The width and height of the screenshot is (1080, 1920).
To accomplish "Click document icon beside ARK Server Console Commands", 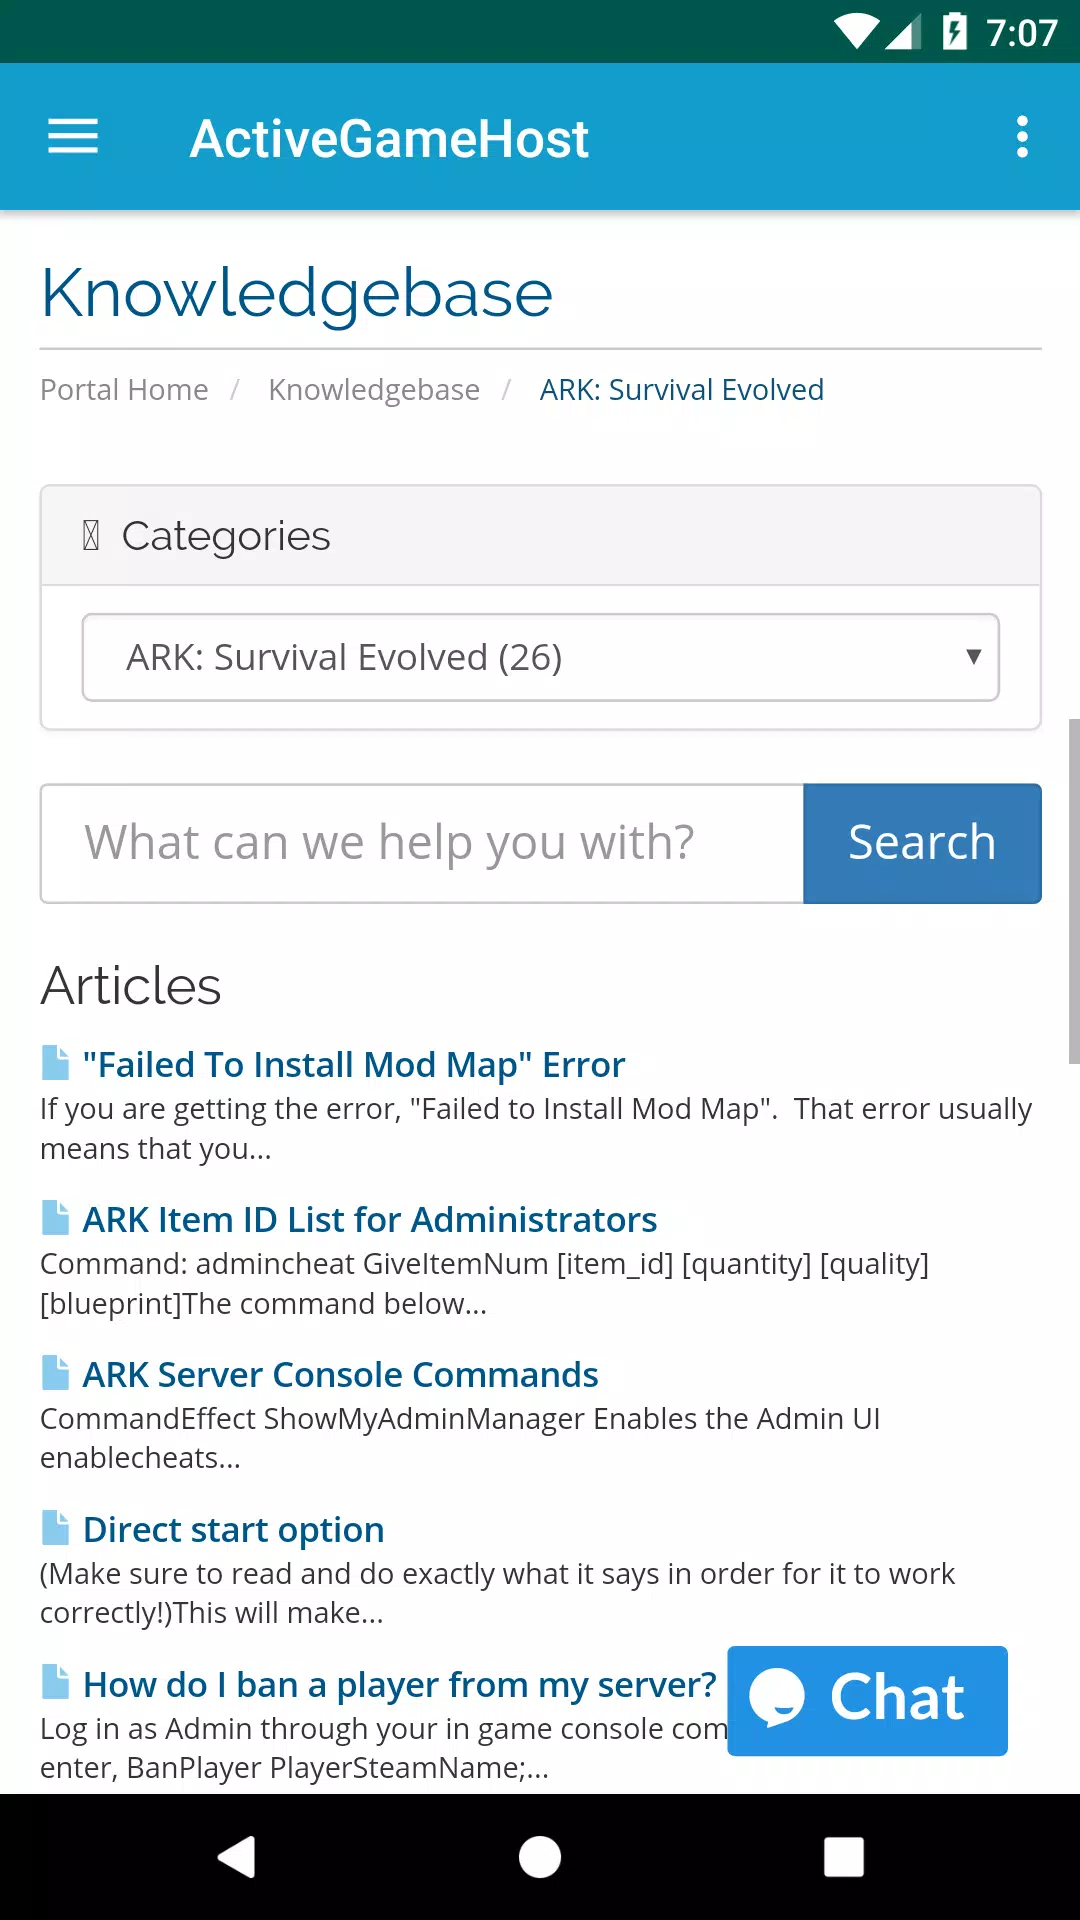I will [55, 1373].
